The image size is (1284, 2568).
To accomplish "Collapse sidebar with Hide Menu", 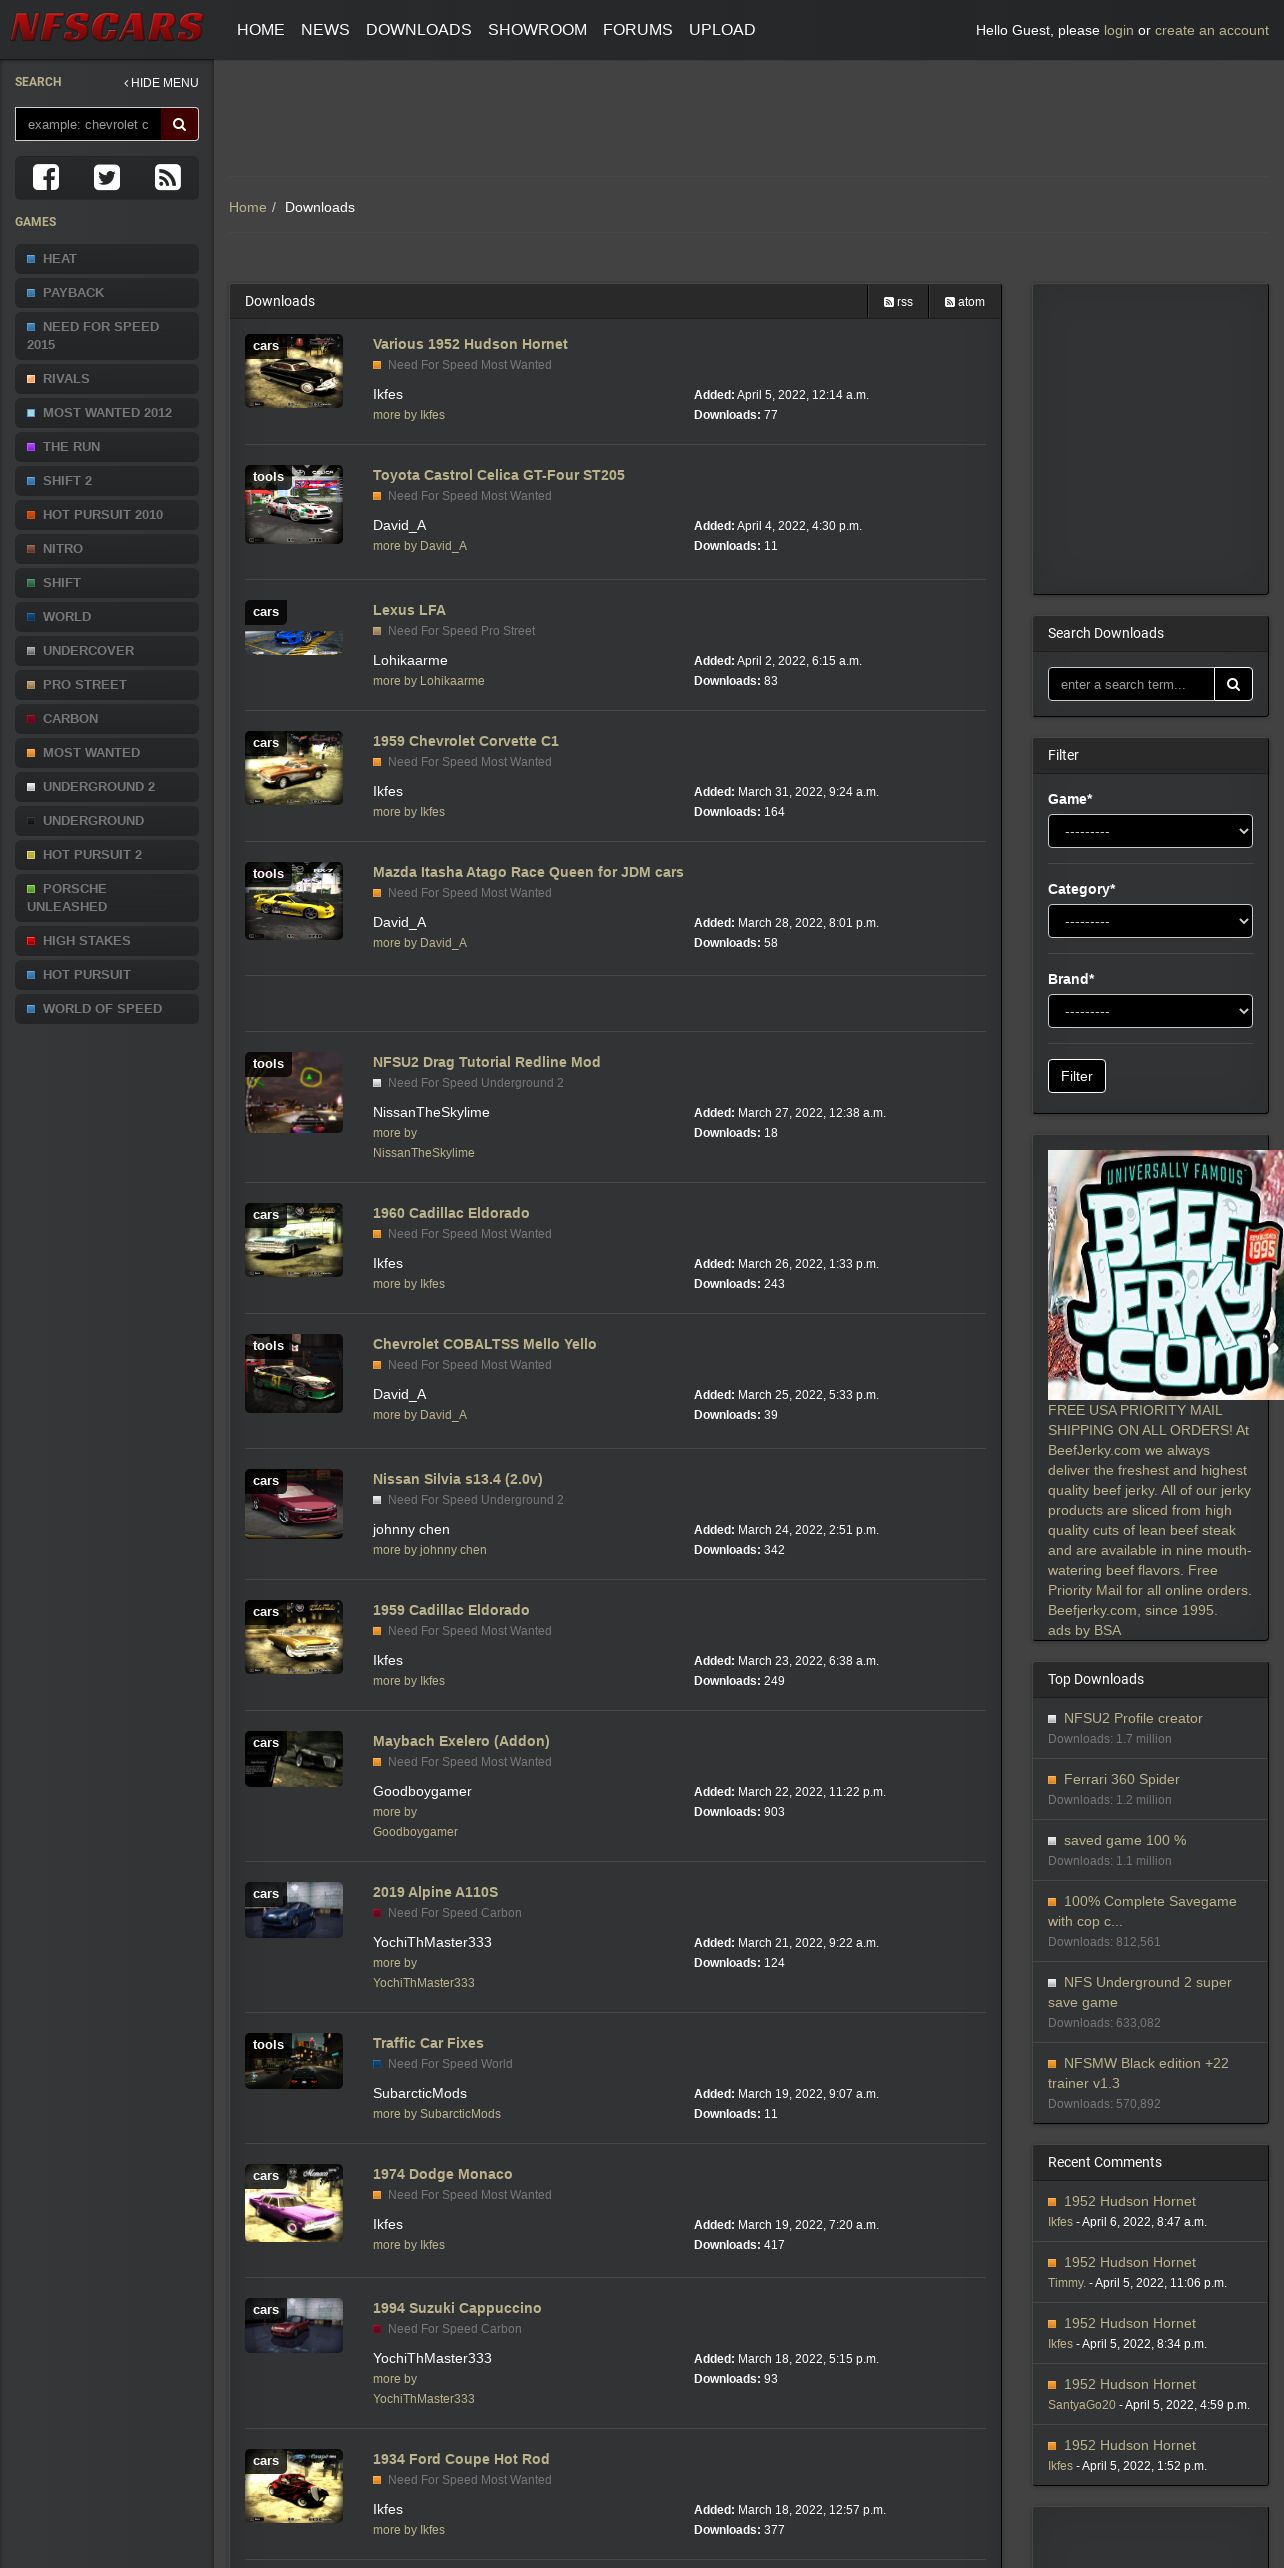I will pos(161,83).
